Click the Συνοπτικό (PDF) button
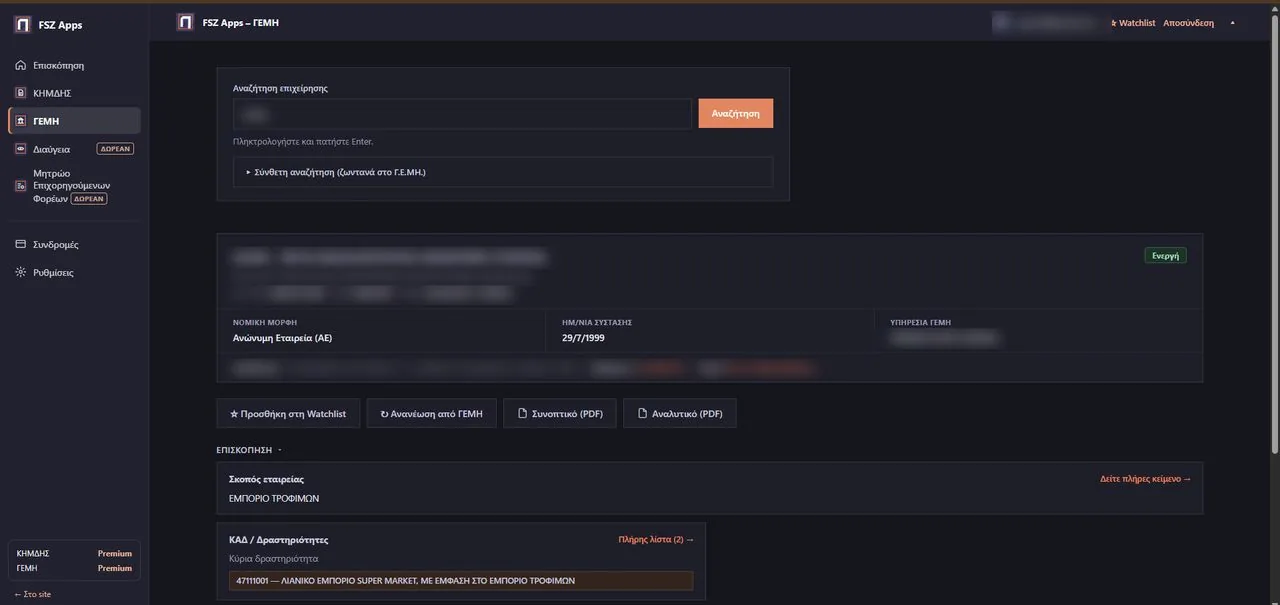The image size is (1280, 605). pos(560,414)
